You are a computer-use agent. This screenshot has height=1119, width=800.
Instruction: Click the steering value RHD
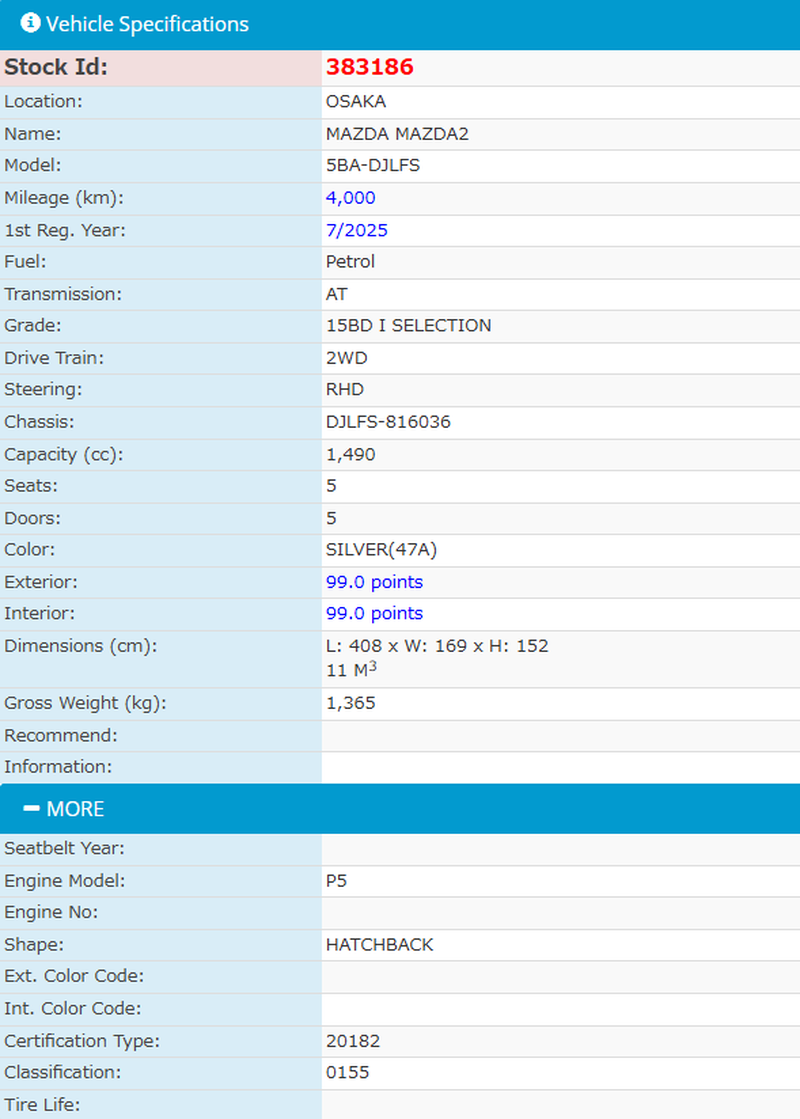click(345, 390)
